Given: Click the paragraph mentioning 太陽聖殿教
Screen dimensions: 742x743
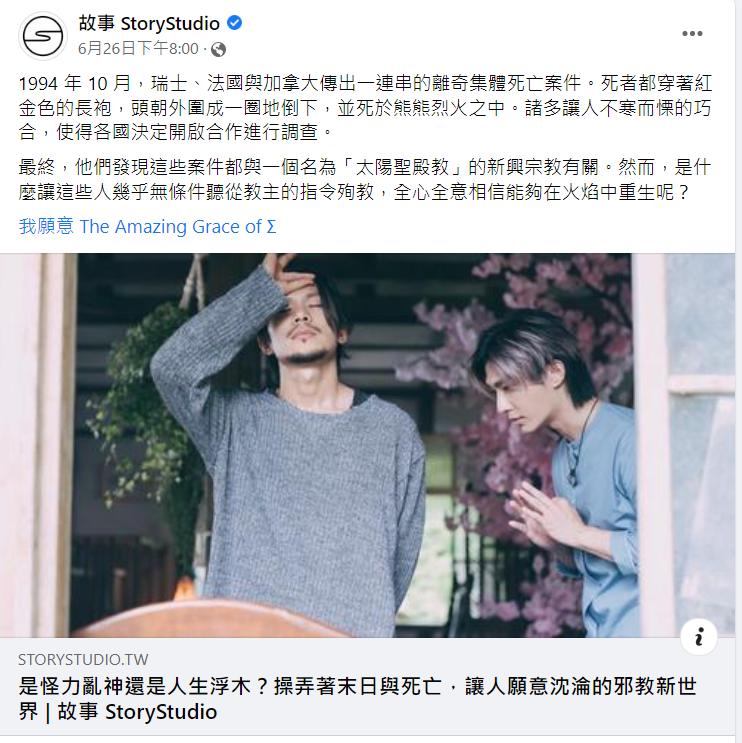Looking at the screenshot, I should [365, 180].
